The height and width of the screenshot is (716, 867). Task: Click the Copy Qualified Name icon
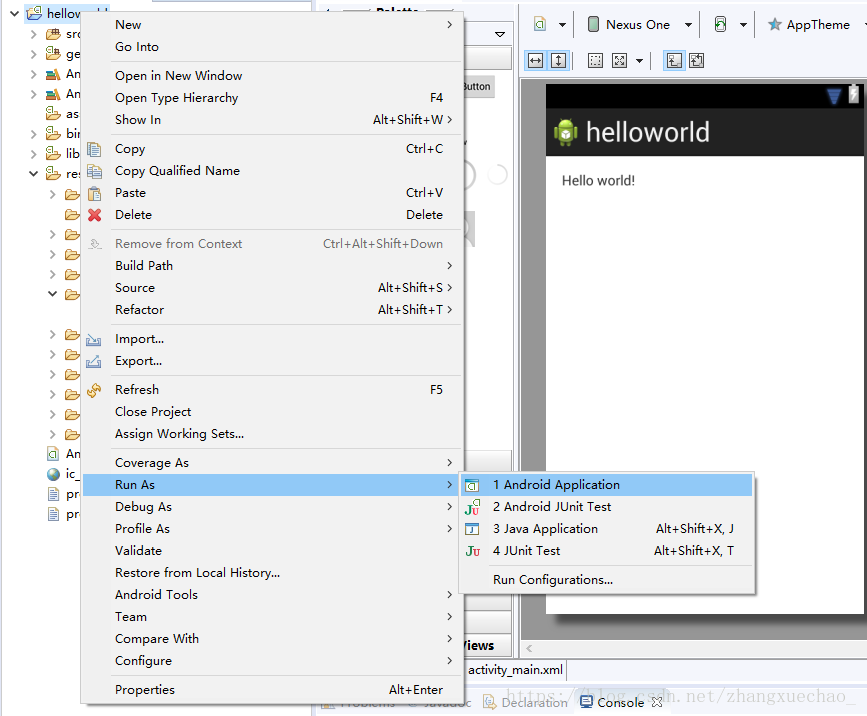pos(94,171)
